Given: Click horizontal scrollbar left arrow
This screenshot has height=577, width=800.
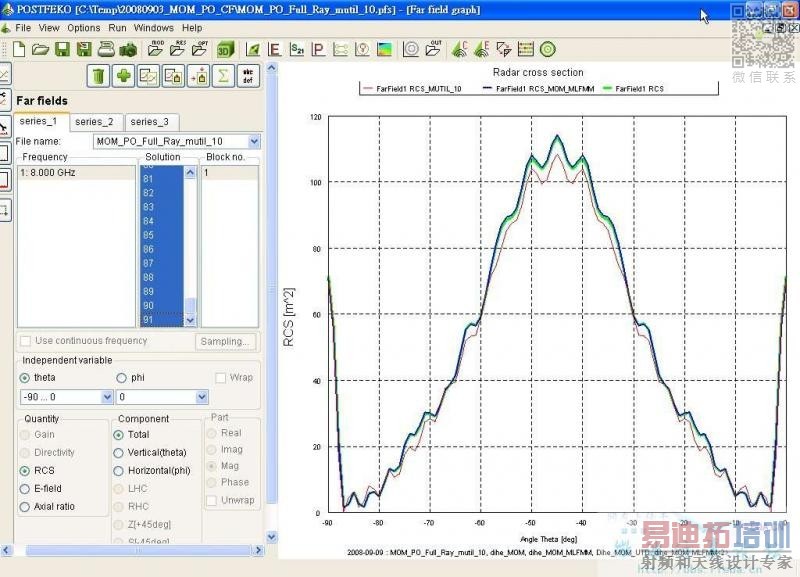Looking at the screenshot, I should (x=6, y=550).
